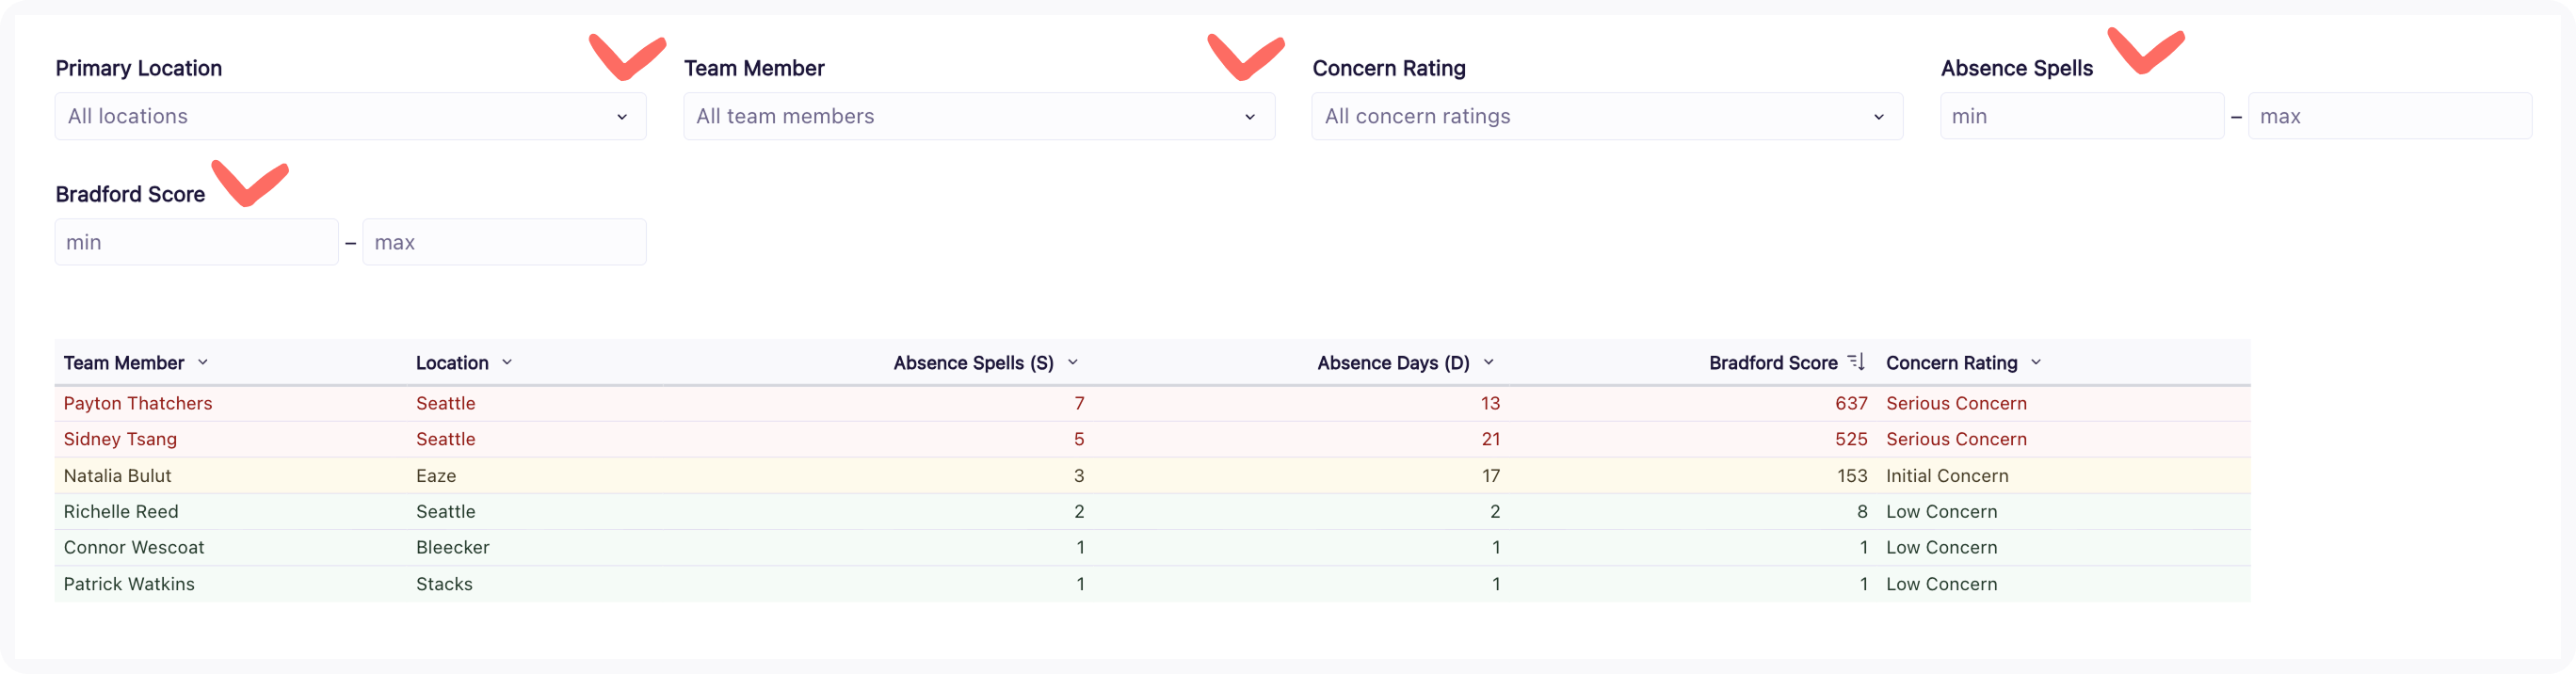Click Payton Thatchers name link
The width and height of the screenshot is (2576, 674).
click(x=138, y=403)
